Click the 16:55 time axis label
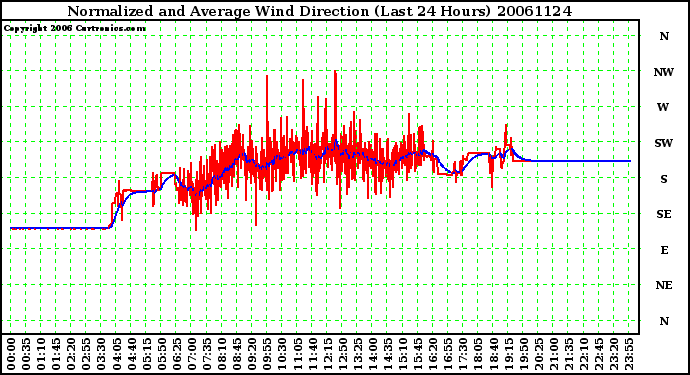 pyautogui.click(x=448, y=354)
